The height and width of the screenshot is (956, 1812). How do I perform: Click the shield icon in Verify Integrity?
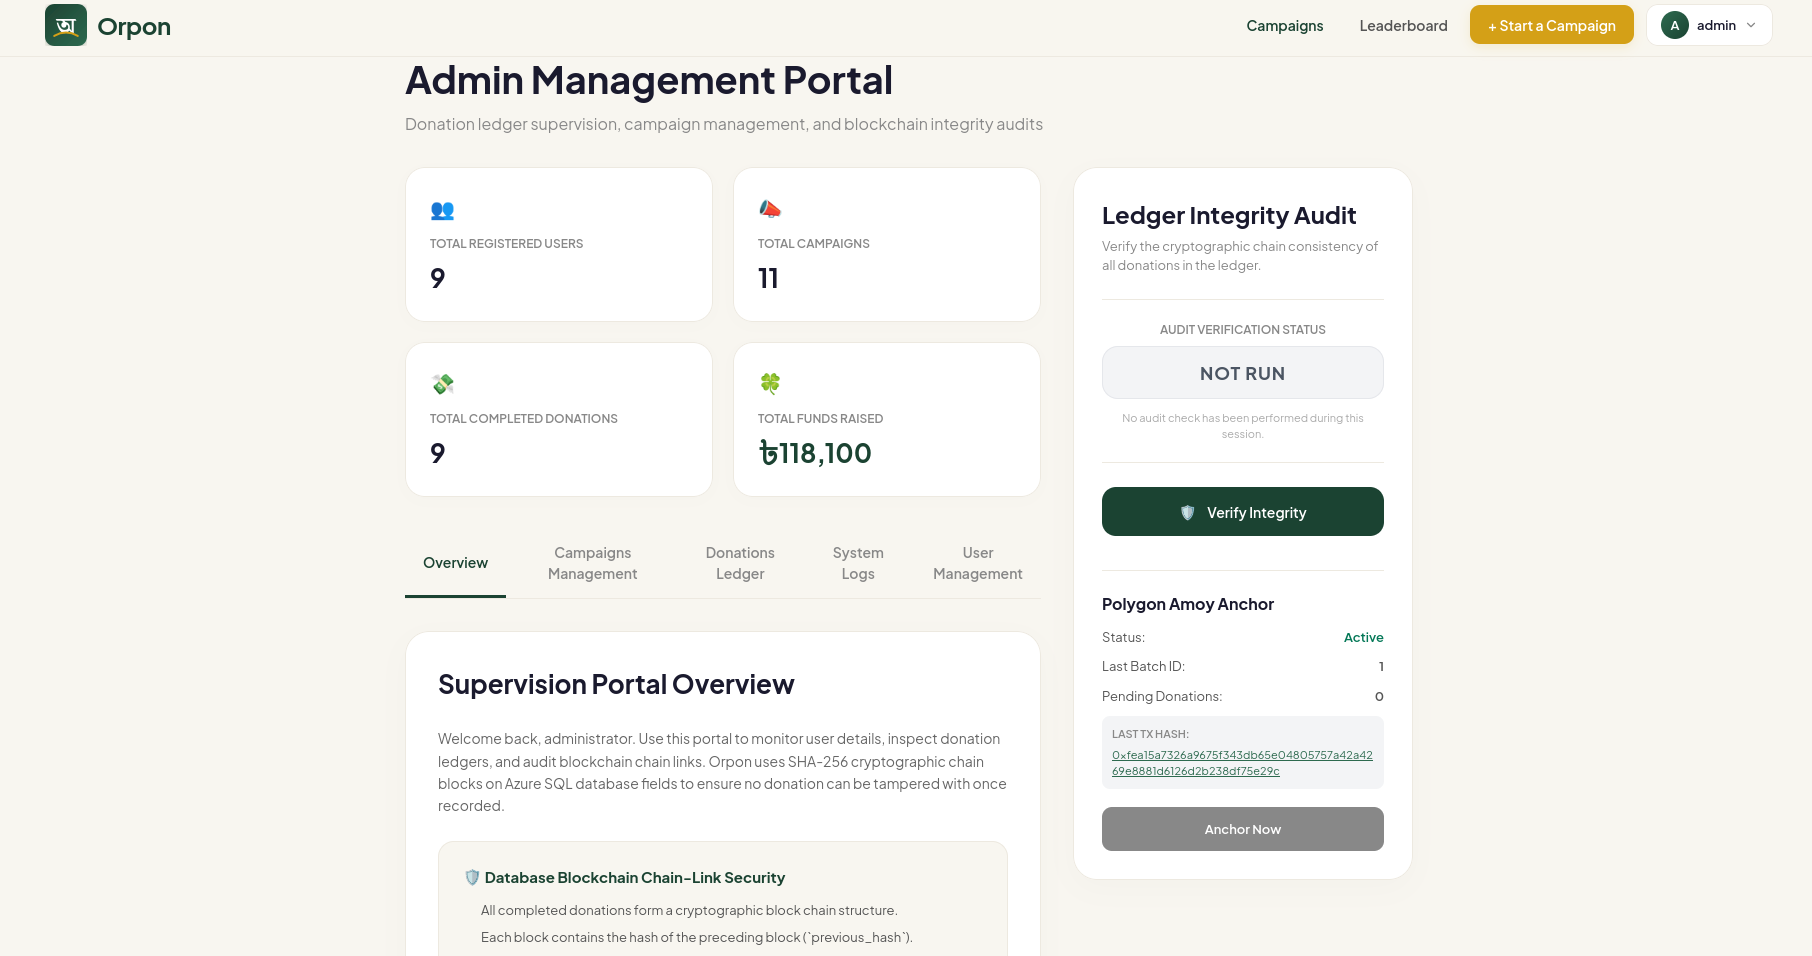point(1187,512)
